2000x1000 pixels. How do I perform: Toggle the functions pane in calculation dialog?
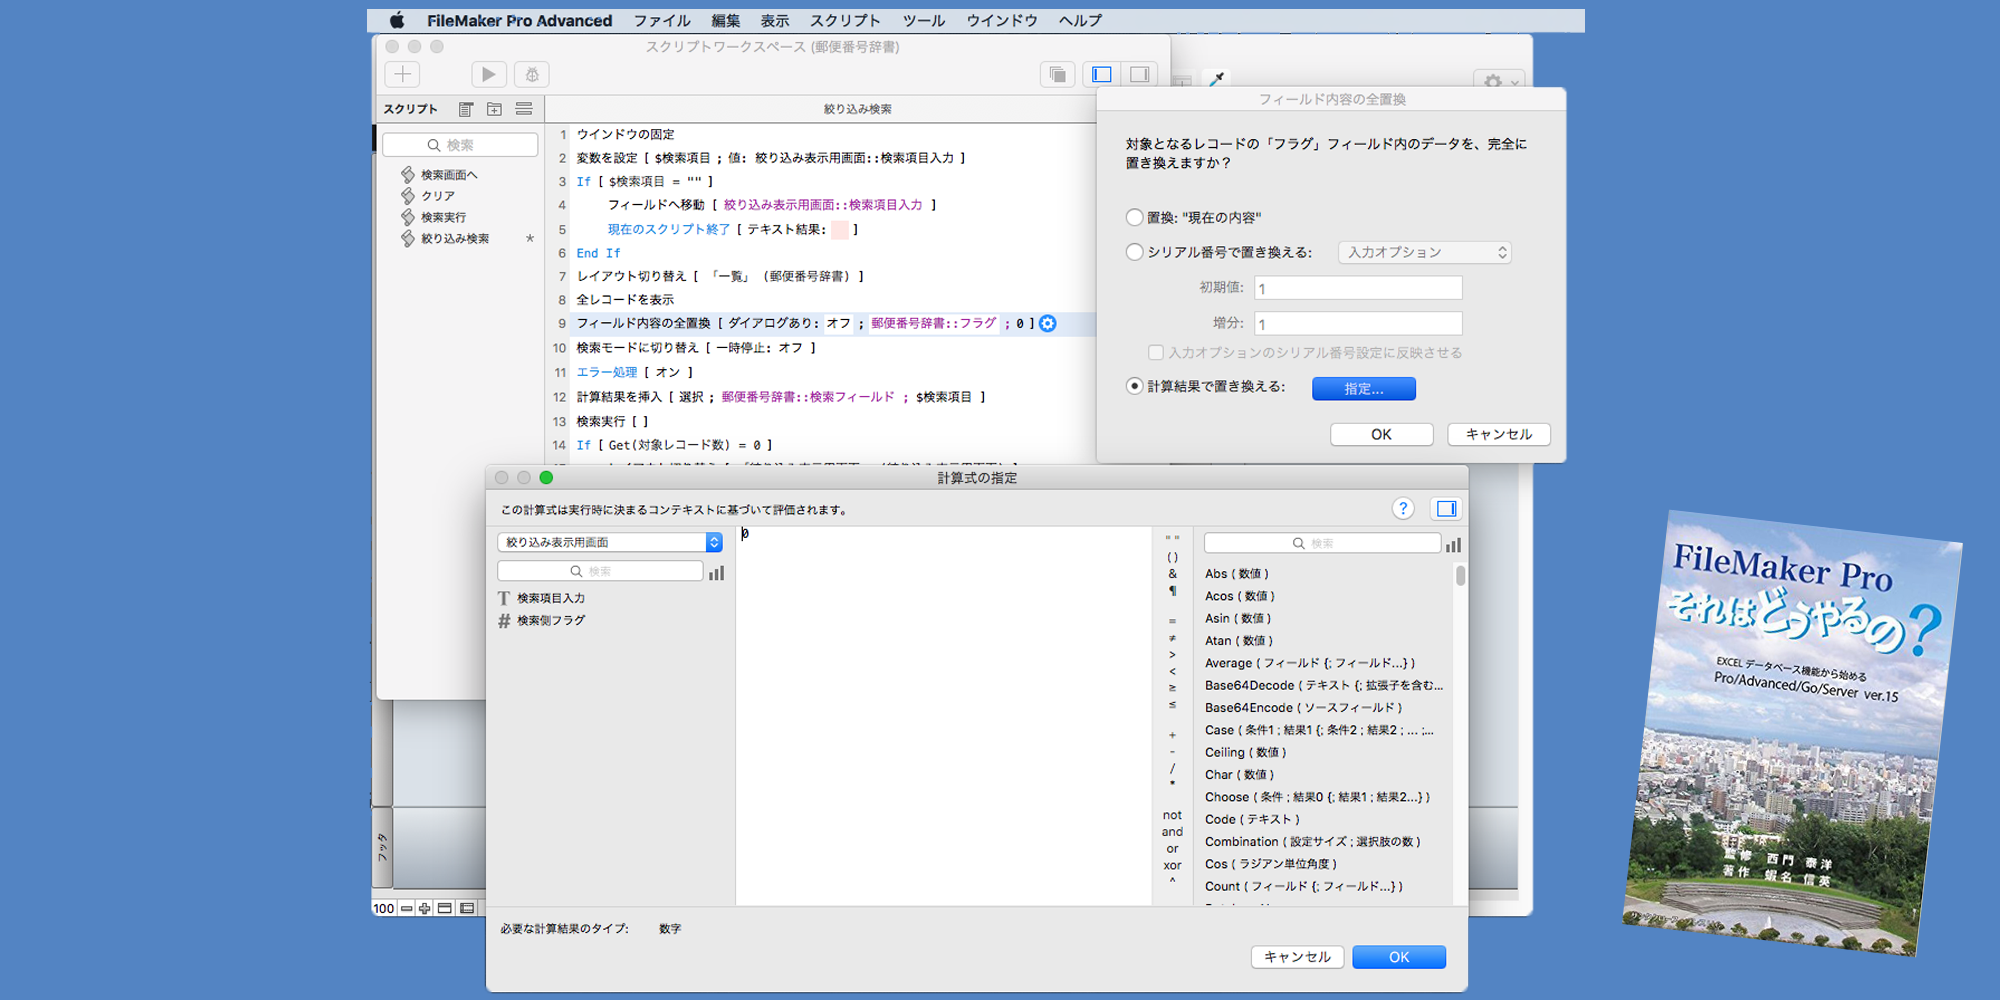(1446, 509)
